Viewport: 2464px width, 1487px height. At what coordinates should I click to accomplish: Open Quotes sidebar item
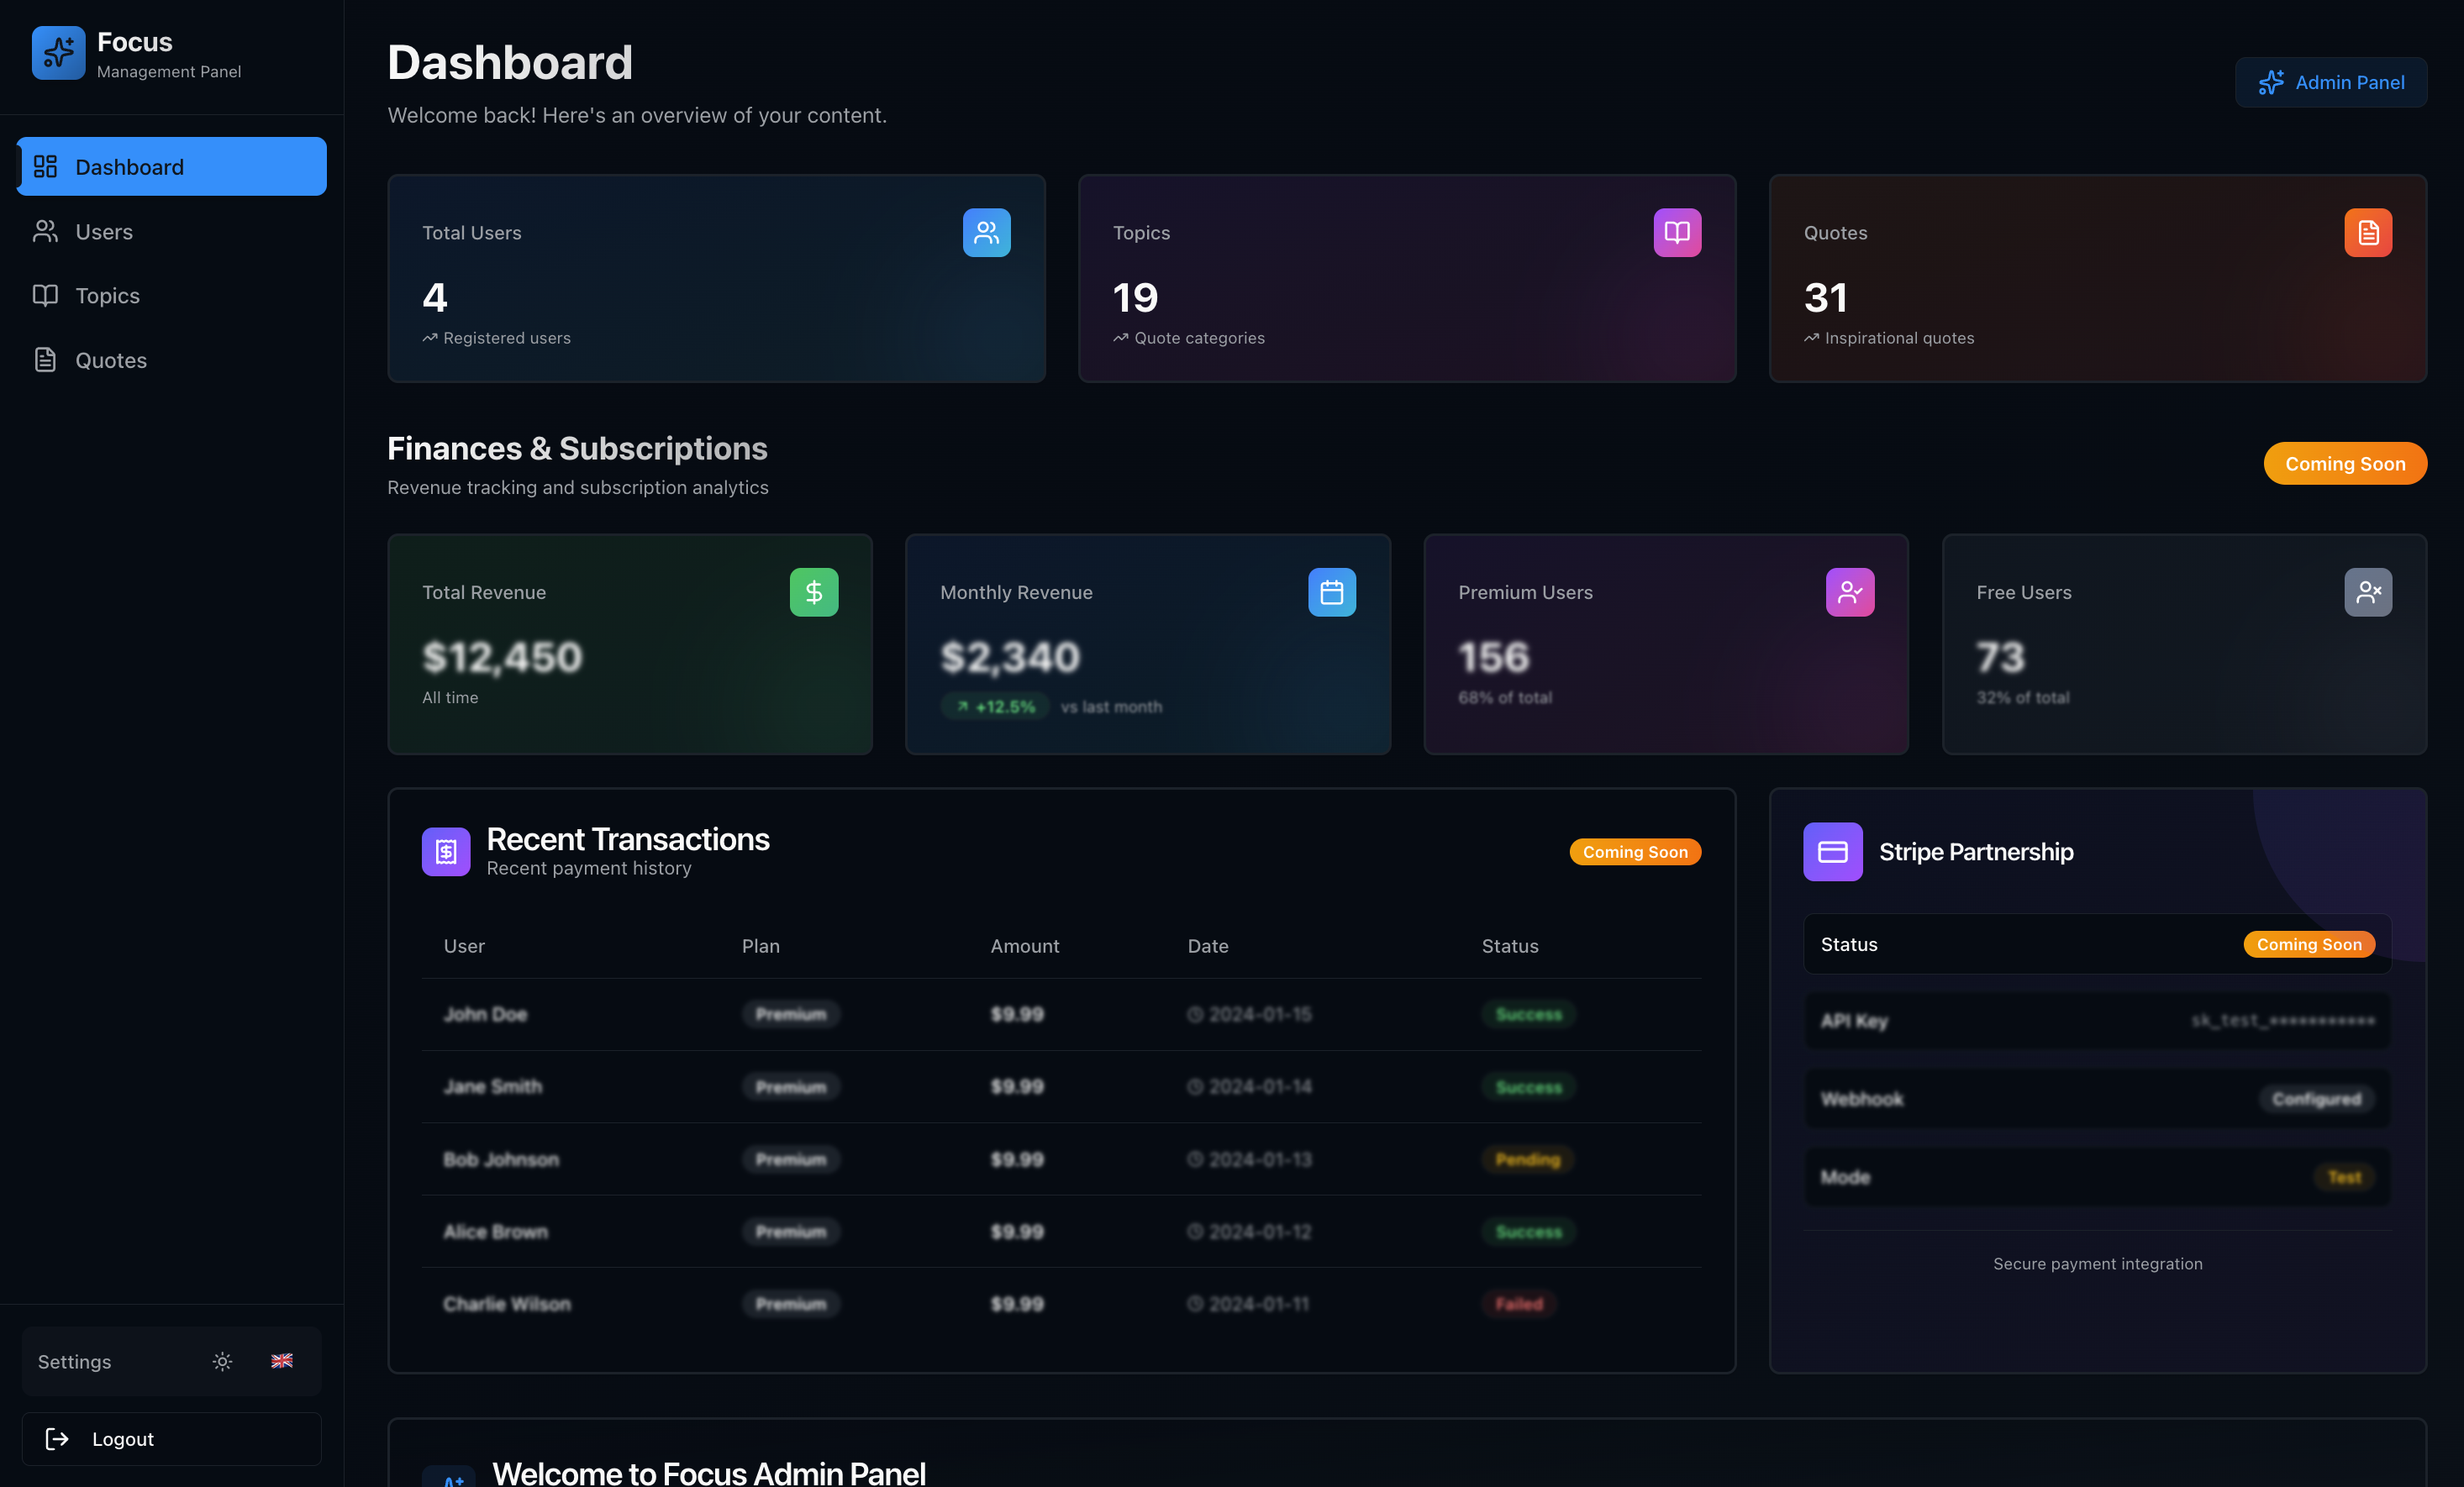[x=111, y=360]
